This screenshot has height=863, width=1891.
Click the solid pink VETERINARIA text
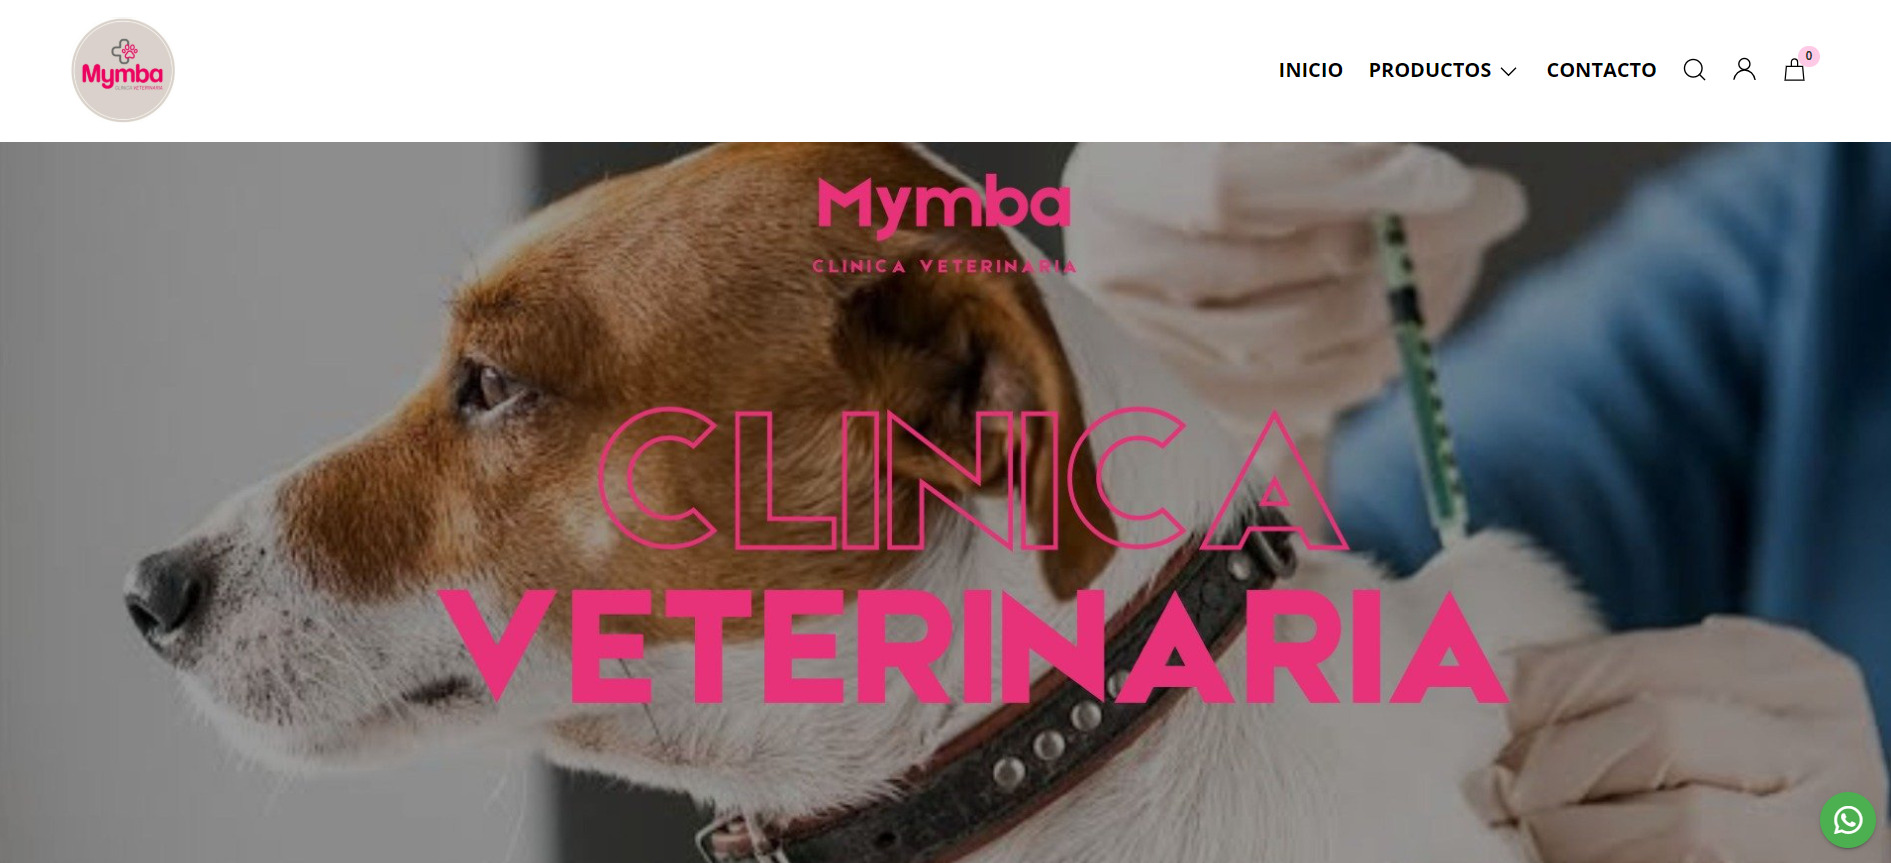coord(972,646)
